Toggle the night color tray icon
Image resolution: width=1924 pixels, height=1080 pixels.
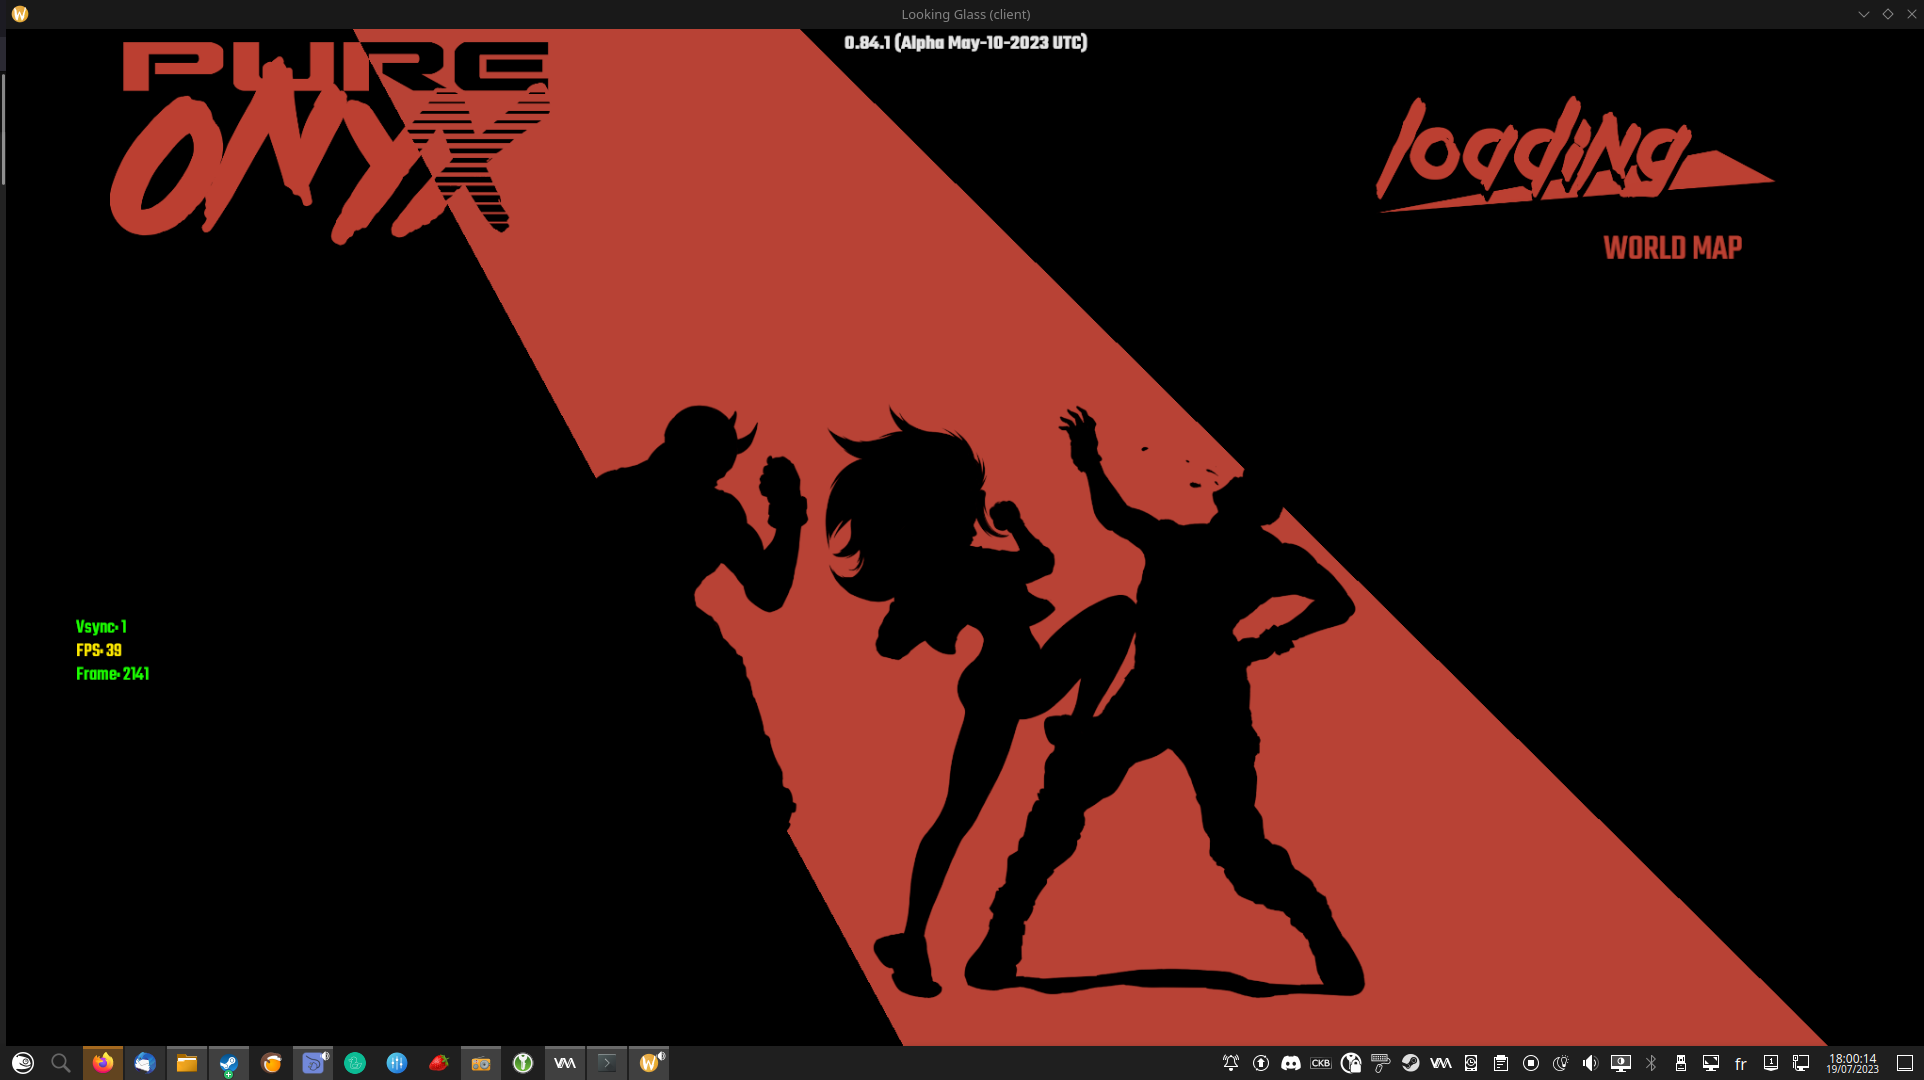[x=1561, y=1063]
